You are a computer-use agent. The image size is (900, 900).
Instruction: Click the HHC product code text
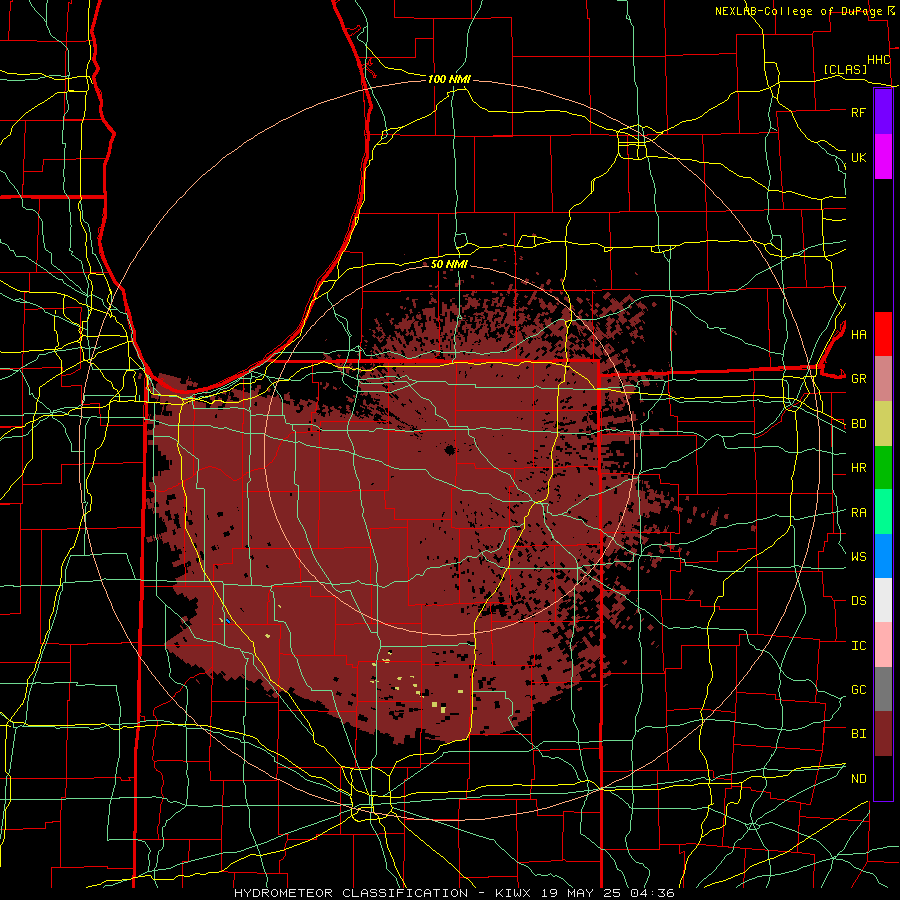(x=879, y=60)
